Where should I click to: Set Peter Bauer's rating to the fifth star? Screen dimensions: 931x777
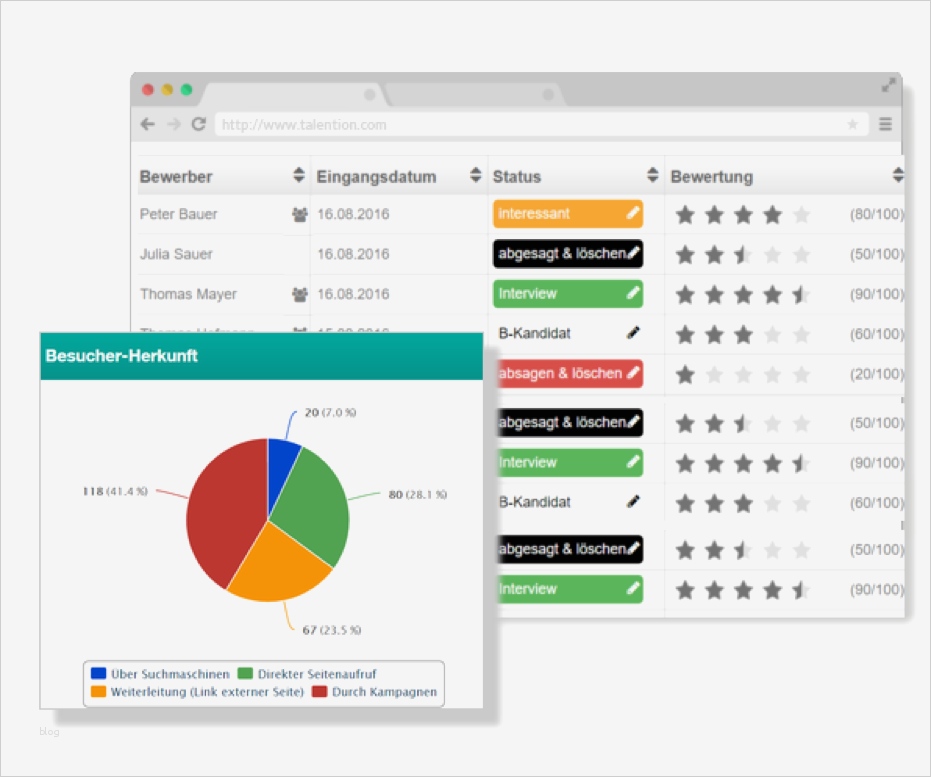[801, 214]
